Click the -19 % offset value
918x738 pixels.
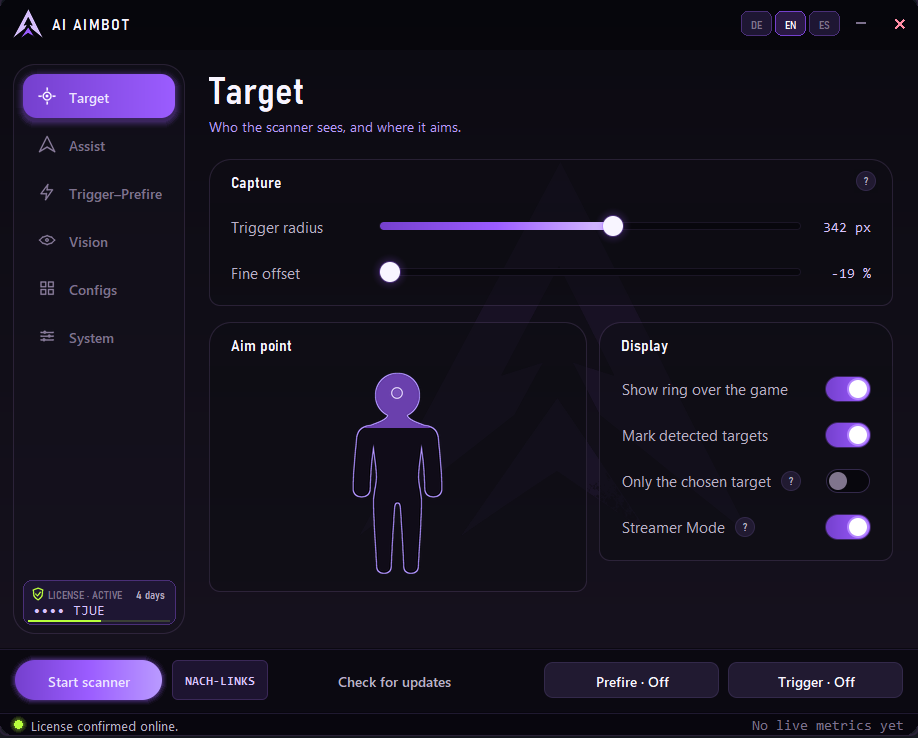[x=851, y=274]
